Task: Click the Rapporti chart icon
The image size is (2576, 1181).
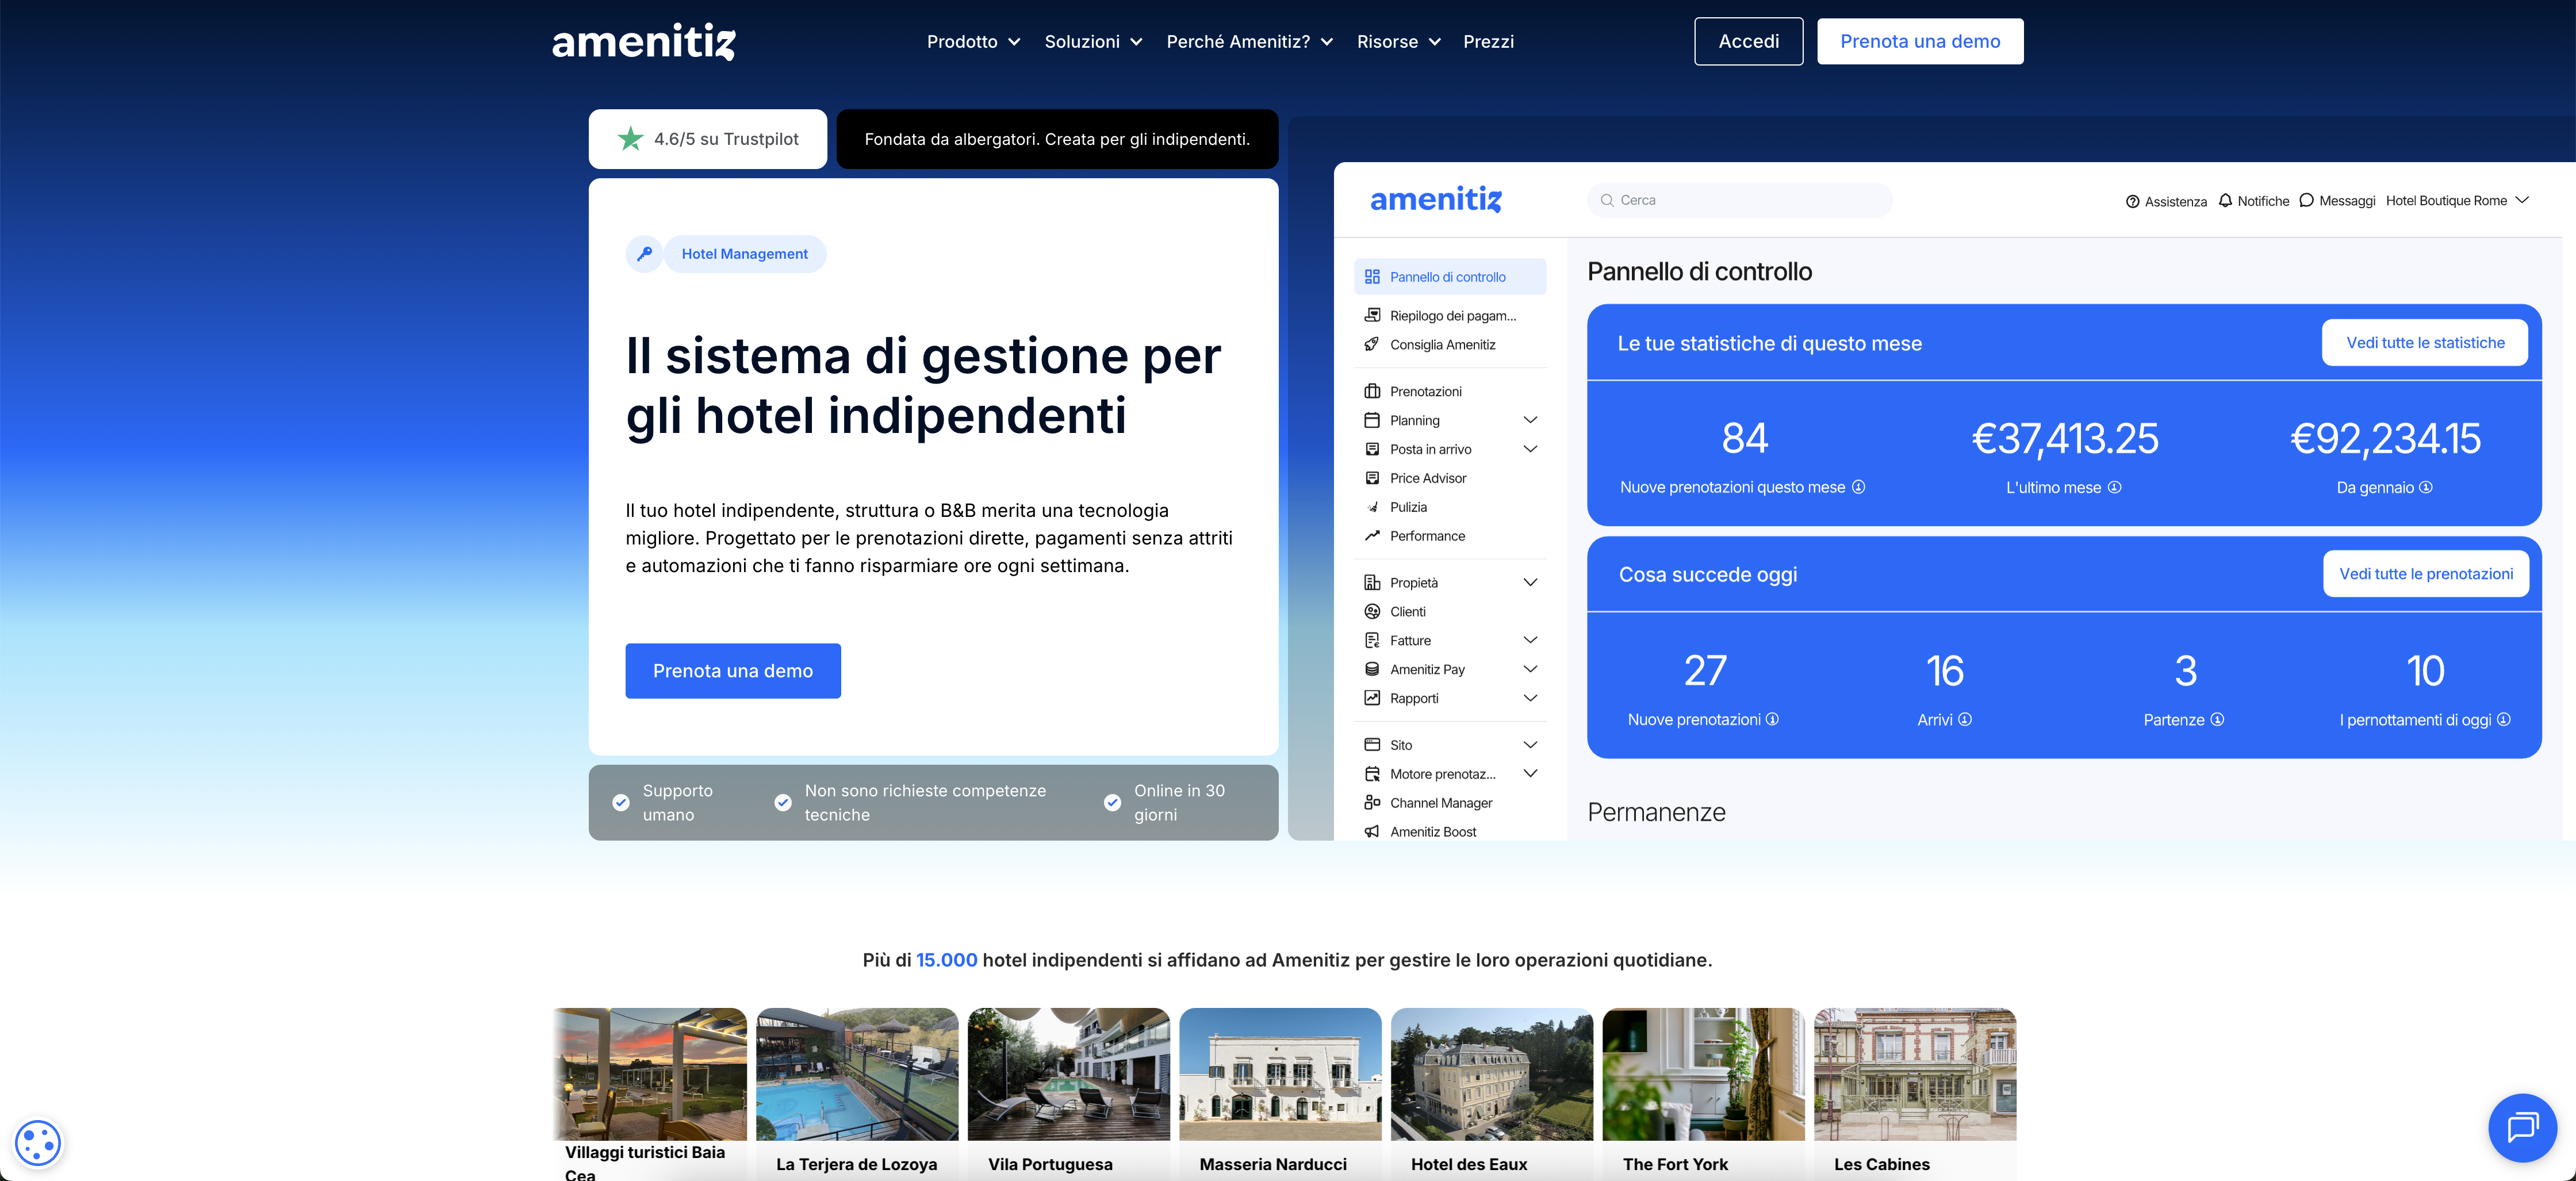Action: tap(1372, 698)
